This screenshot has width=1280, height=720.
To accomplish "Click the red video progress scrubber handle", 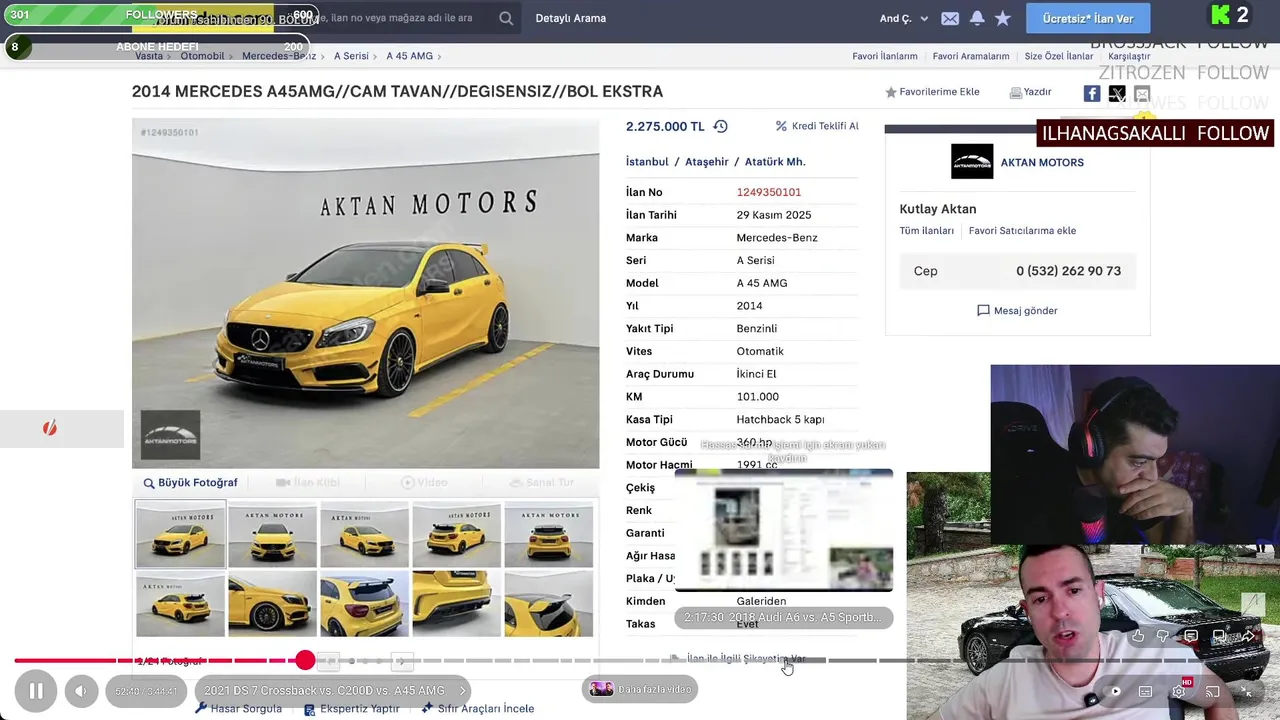I will [305, 660].
